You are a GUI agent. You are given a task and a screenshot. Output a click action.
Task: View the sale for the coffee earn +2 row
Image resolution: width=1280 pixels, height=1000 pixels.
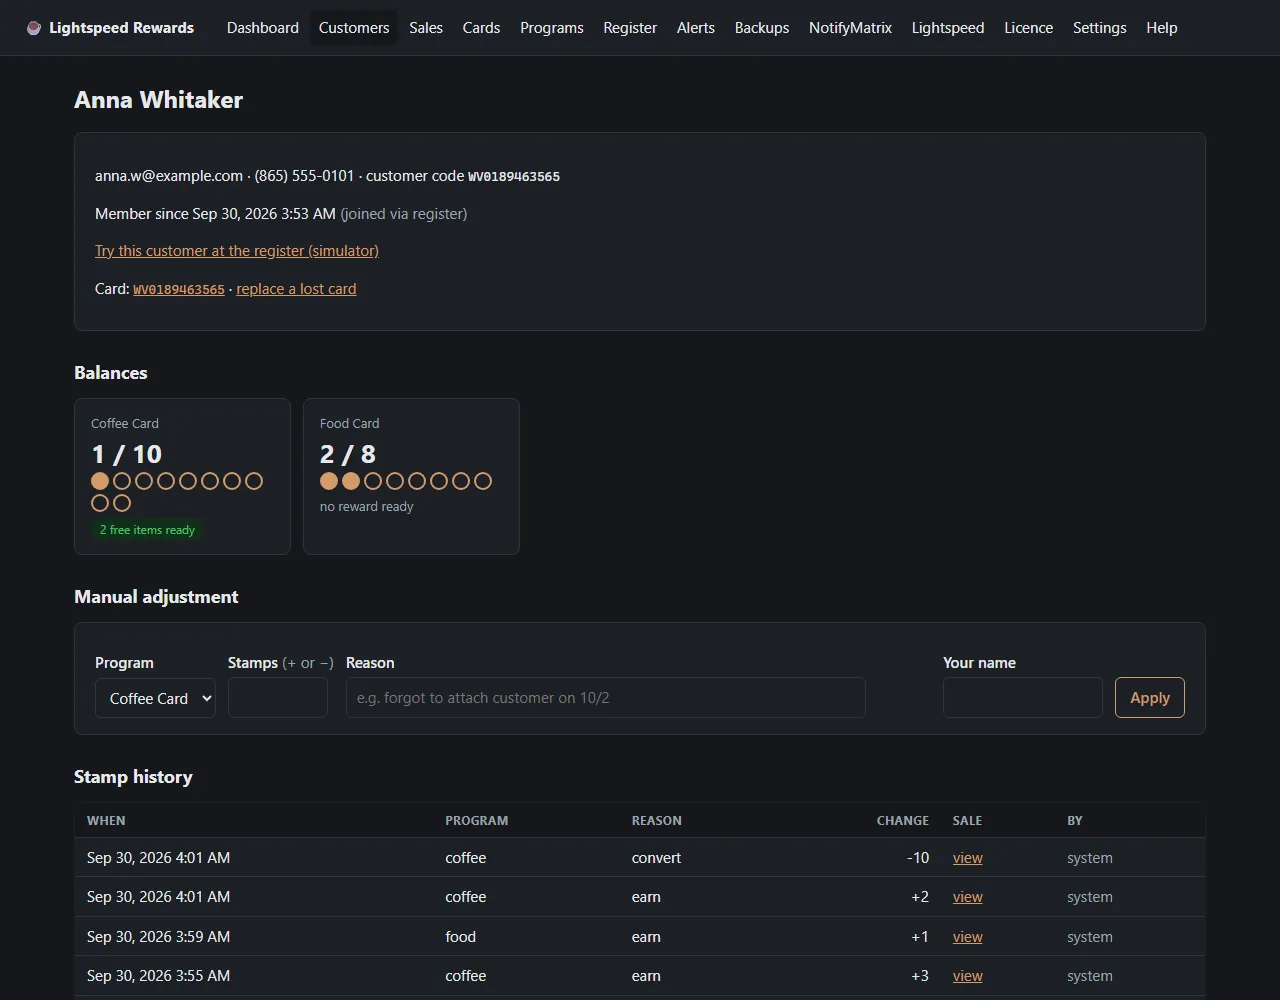point(968,897)
